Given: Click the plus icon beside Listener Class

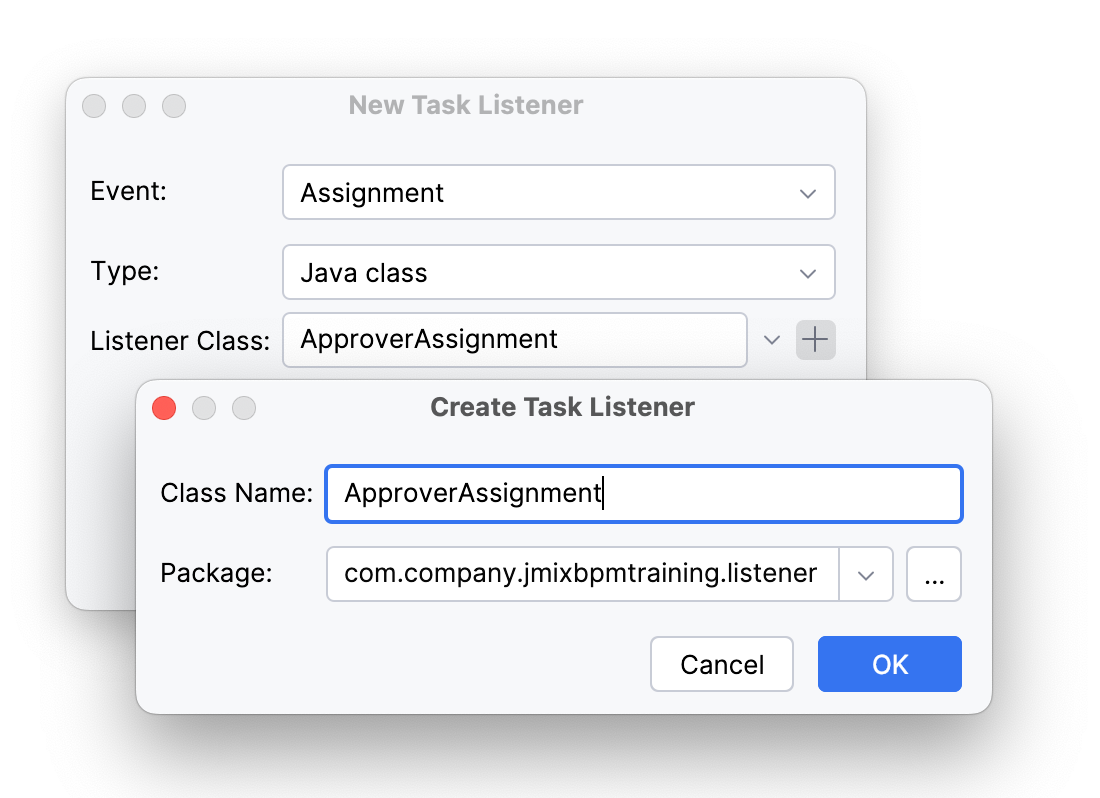Looking at the screenshot, I should 816,340.
